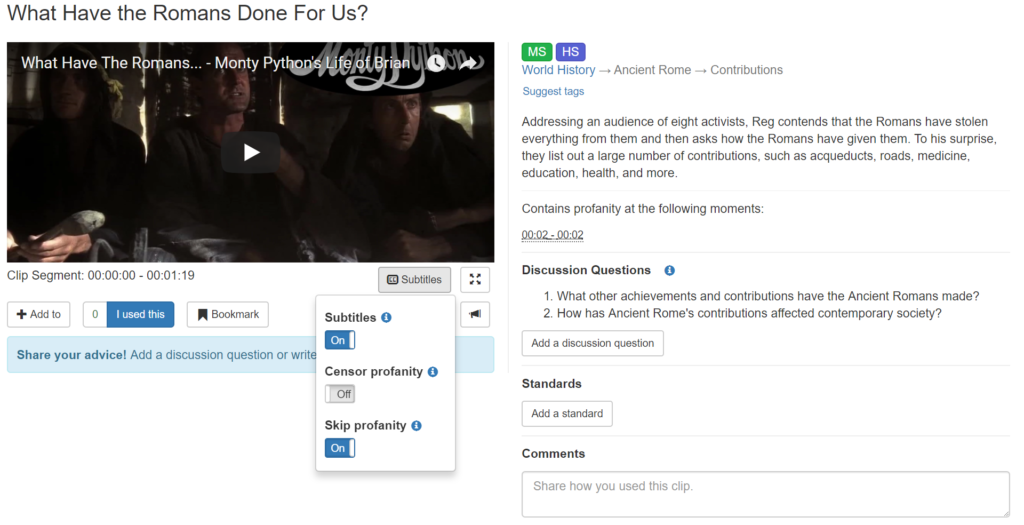1024x525 pixels.
Task: Click the Contributions breadcrumb text
Action: [x=746, y=70]
